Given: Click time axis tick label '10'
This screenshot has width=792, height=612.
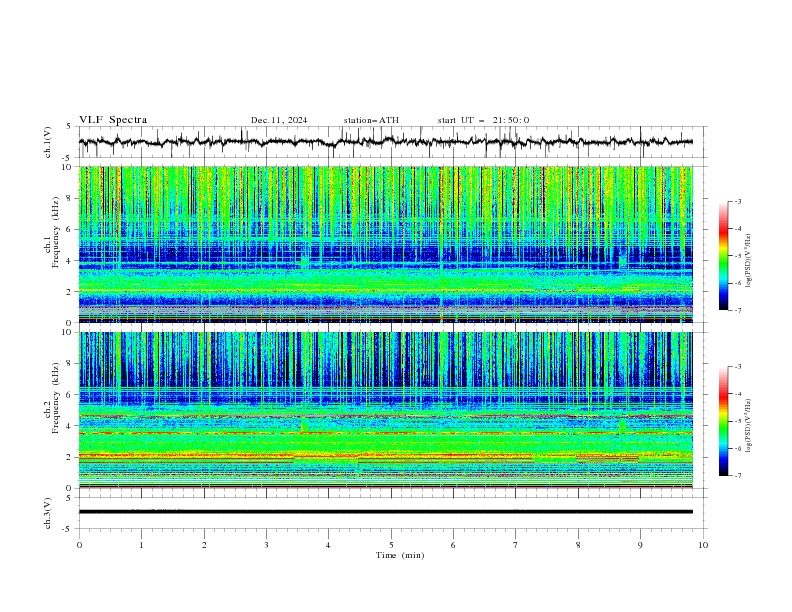Looking at the screenshot, I should (x=703, y=545).
